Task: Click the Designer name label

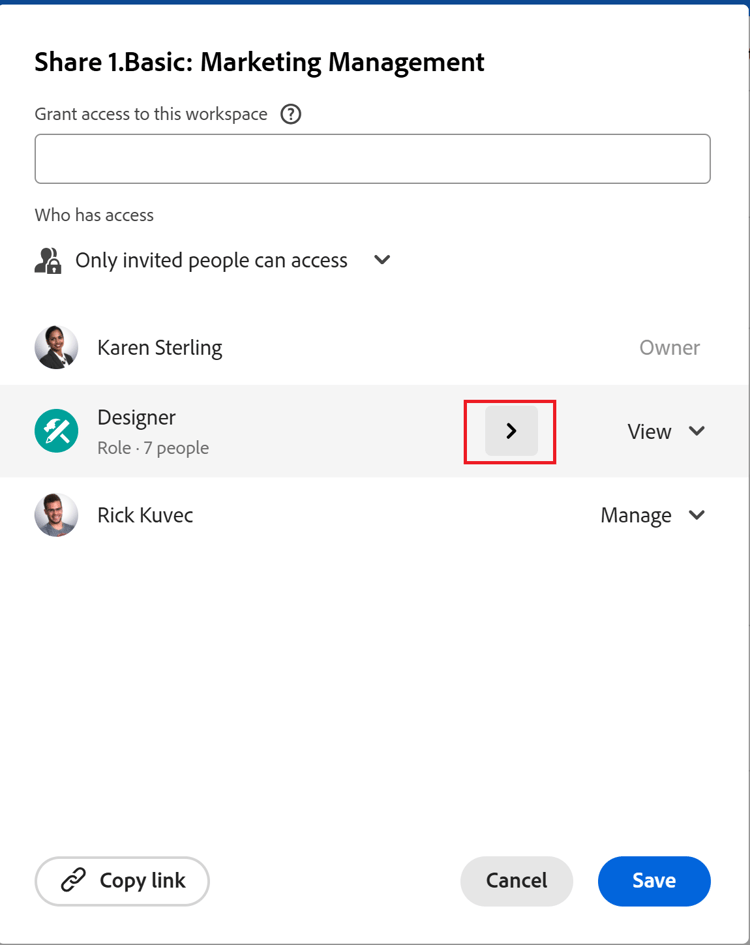Action: click(x=136, y=417)
